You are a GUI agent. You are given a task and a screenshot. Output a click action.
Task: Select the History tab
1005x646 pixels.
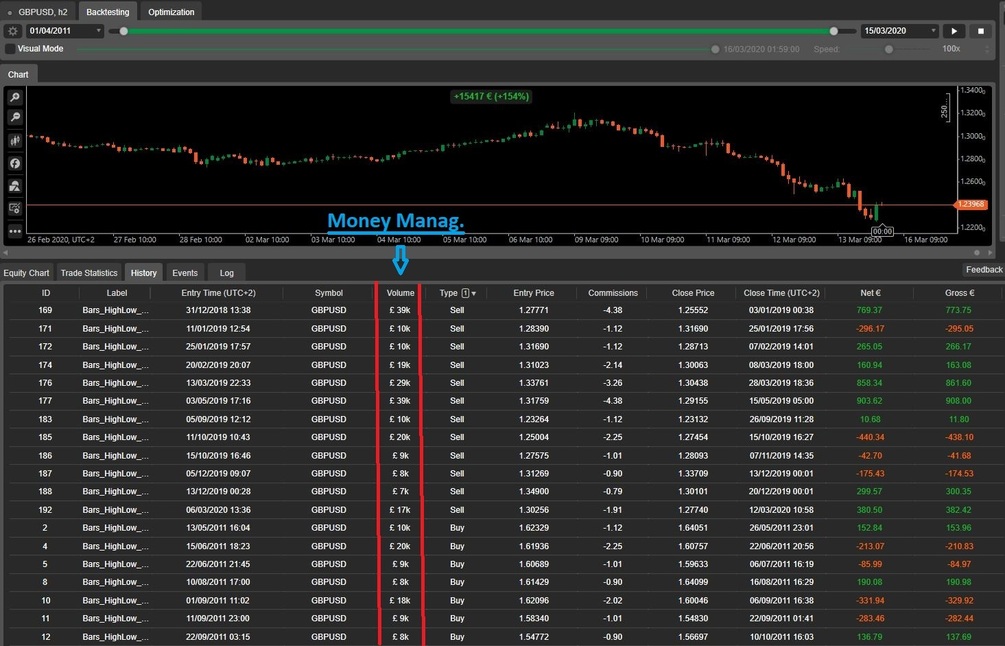coord(144,272)
